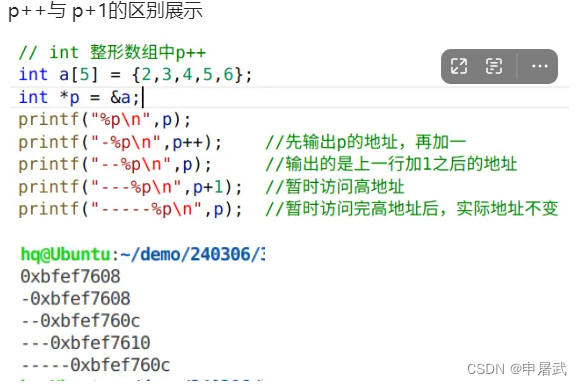Click the expand fullscreen icon in overlay toolbar
This screenshot has height=385, width=582.
tap(459, 66)
